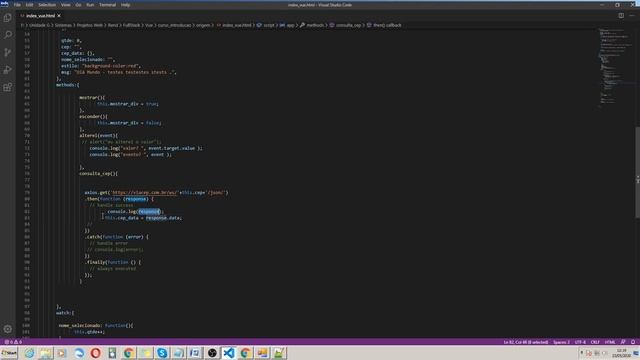Open OBS Studio from the taskbar
Image resolution: width=640 pixels, height=360 pixels.
(212, 353)
